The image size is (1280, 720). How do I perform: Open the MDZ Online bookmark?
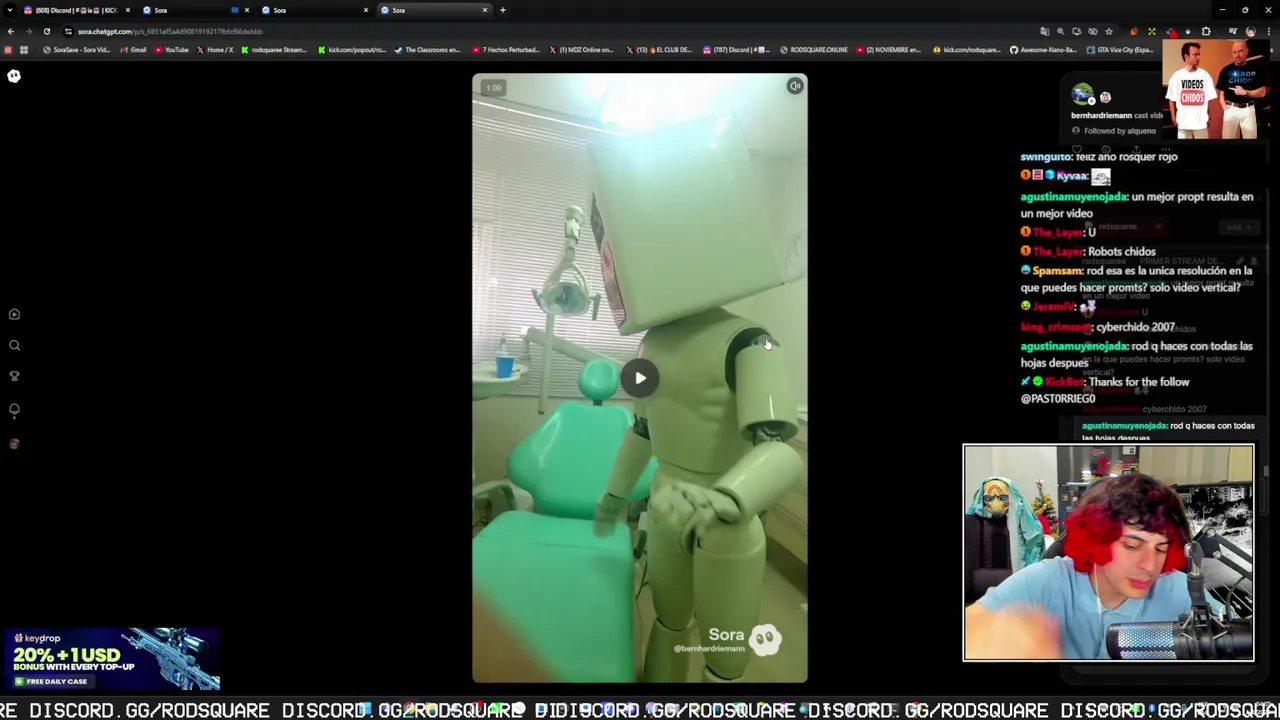[x=581, y=50]
